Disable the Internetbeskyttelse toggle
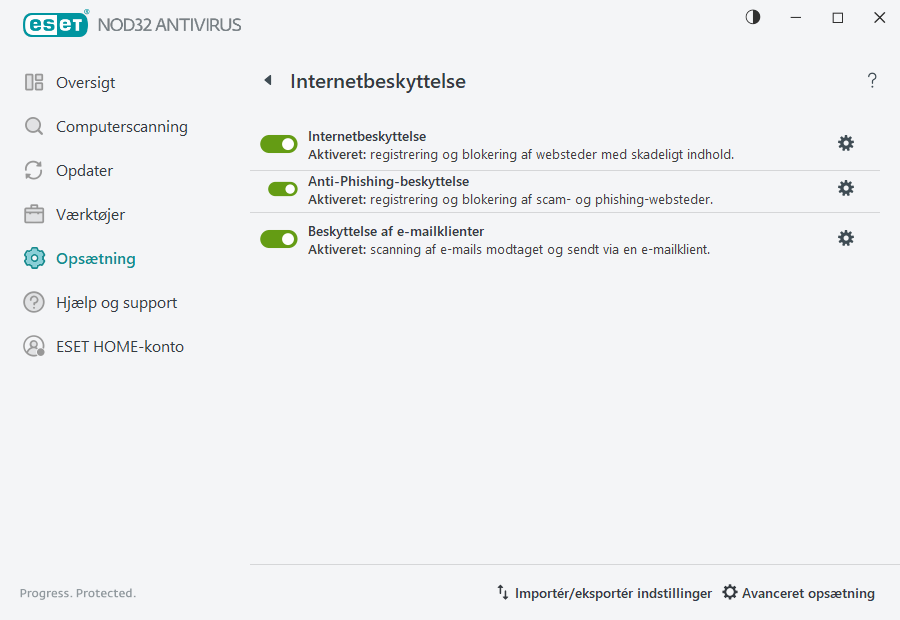Viewport: 900px width, 620px height. (278, 143)
